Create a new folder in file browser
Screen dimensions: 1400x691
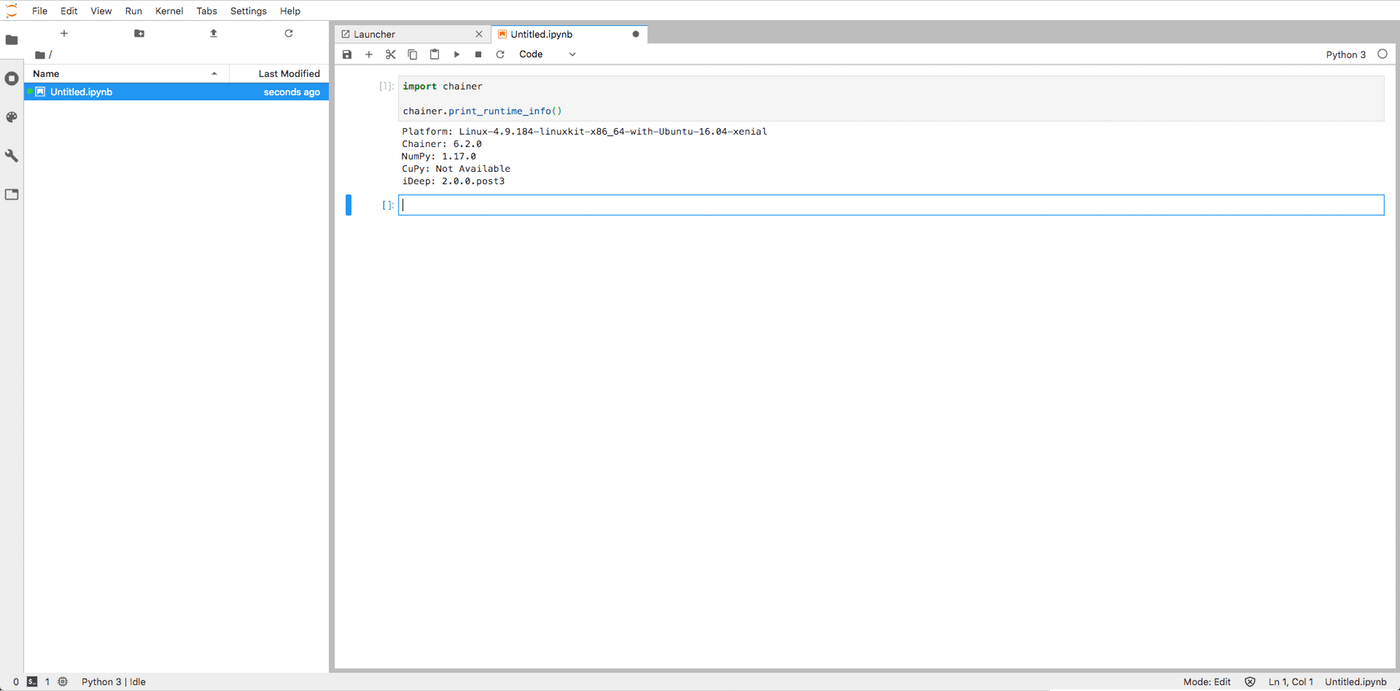pyautogui.click(x=139, y=33)
